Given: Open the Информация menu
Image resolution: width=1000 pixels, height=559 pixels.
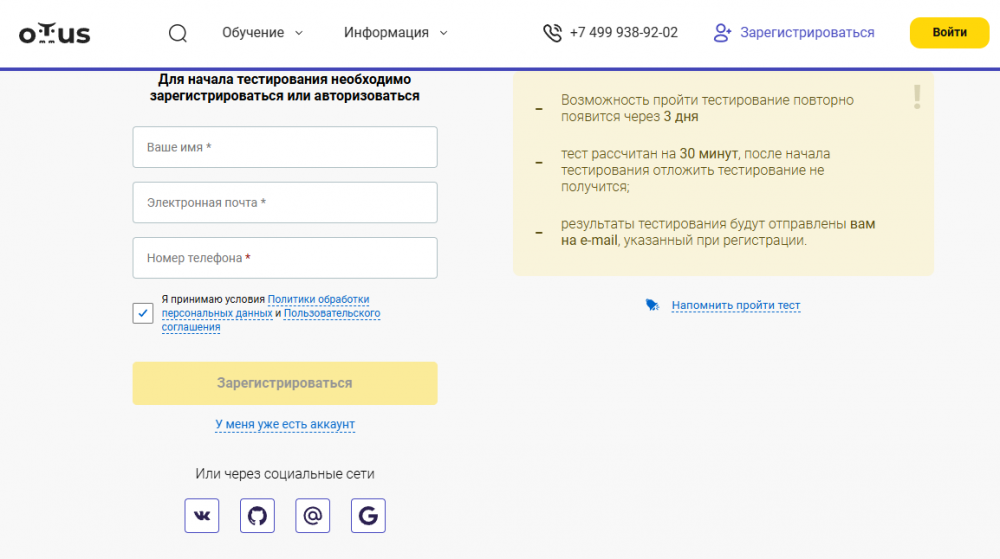Looking at the screenshot, I should pyautogui.click(x=386, y=33).
